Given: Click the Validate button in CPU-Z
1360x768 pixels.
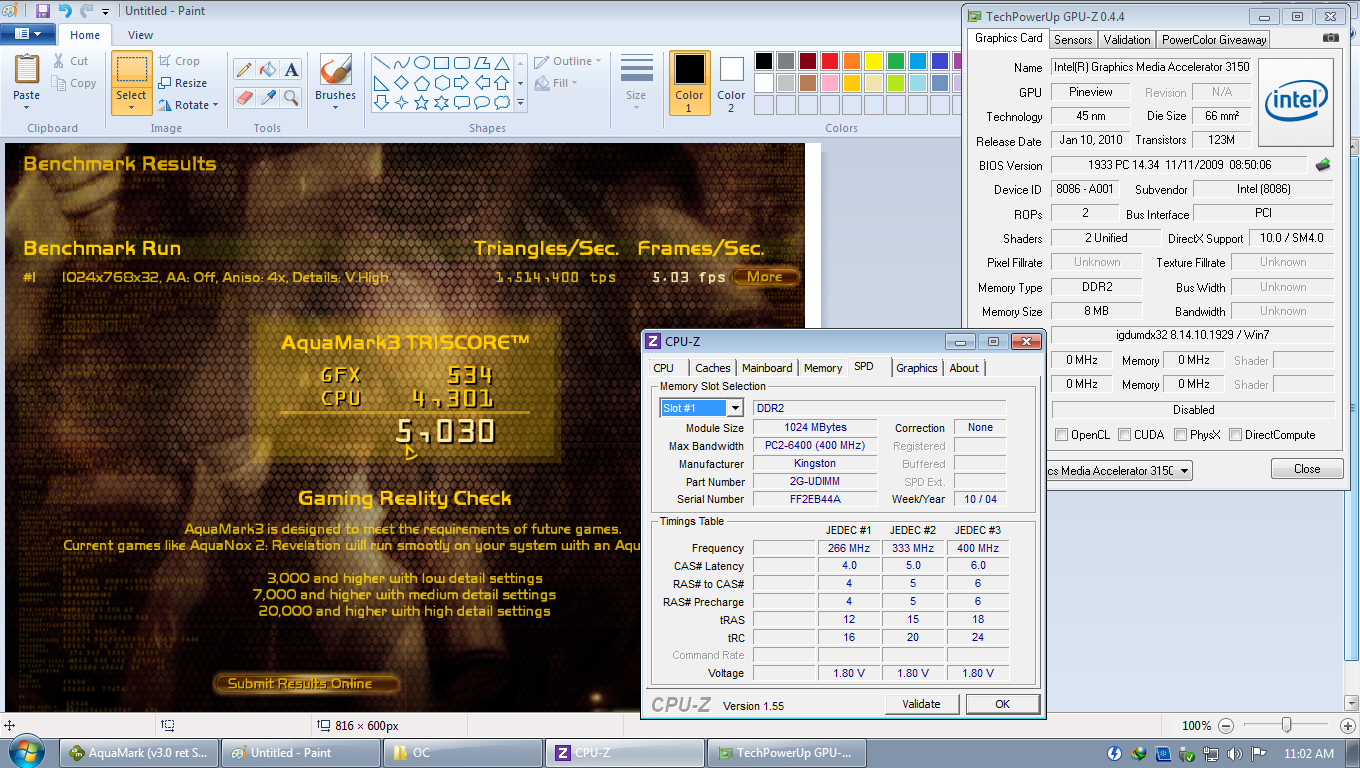Looking at the screenshot, I should tap(921, 704).
